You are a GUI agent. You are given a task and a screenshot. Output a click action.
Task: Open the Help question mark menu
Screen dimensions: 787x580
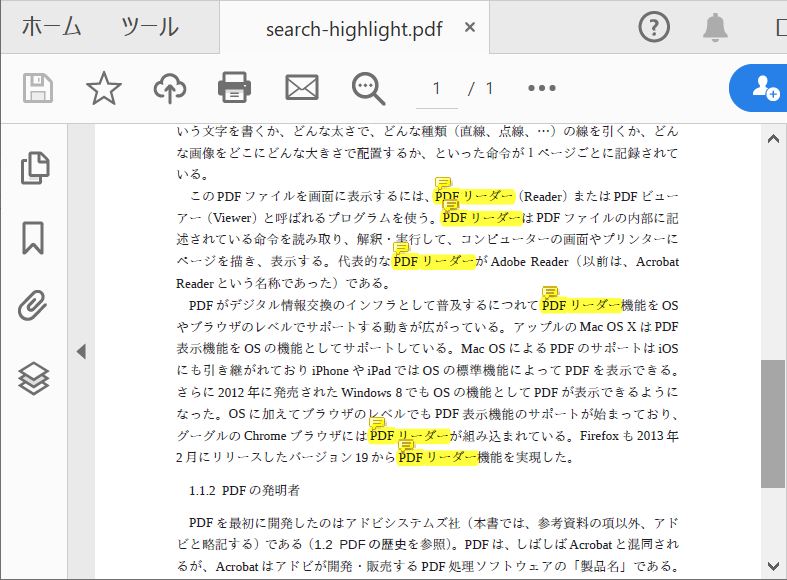[653, 27]
